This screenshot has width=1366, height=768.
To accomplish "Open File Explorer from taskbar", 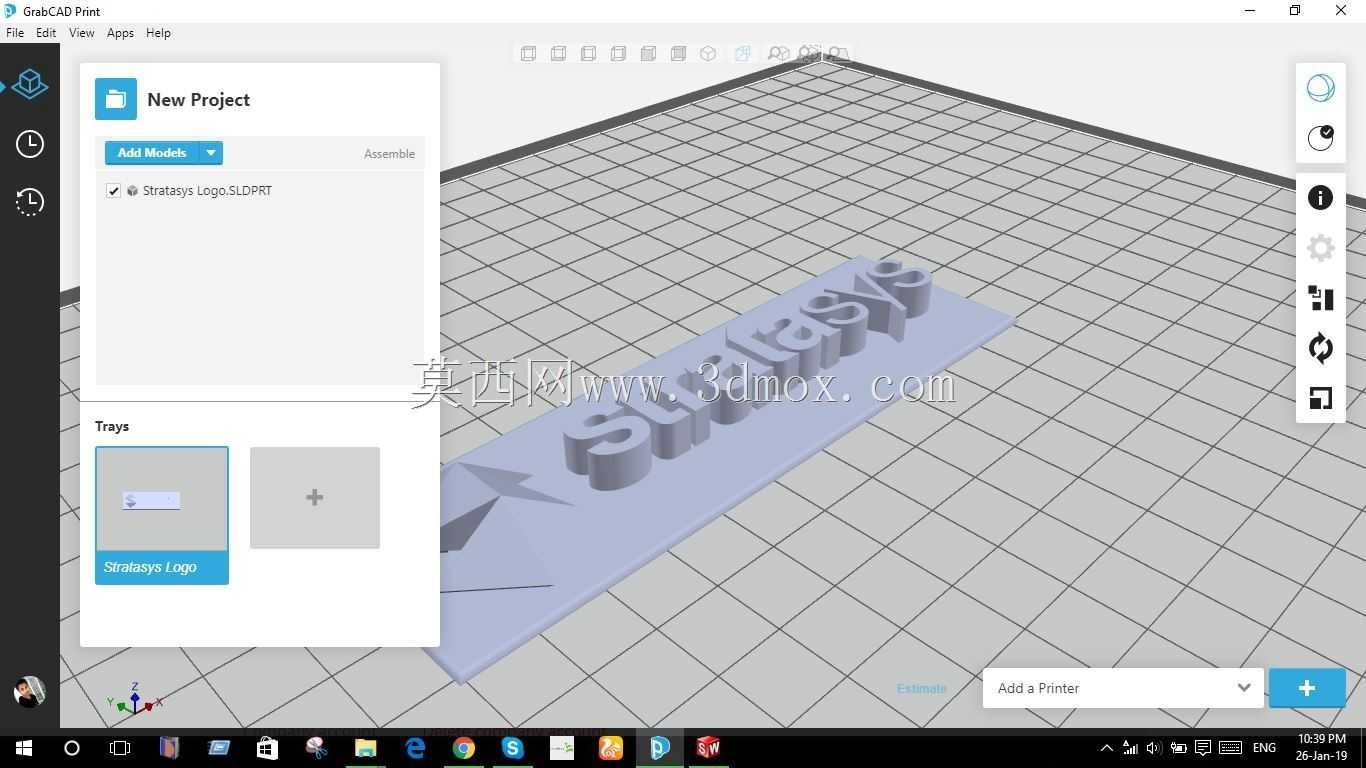I will (x=365, y=748).
